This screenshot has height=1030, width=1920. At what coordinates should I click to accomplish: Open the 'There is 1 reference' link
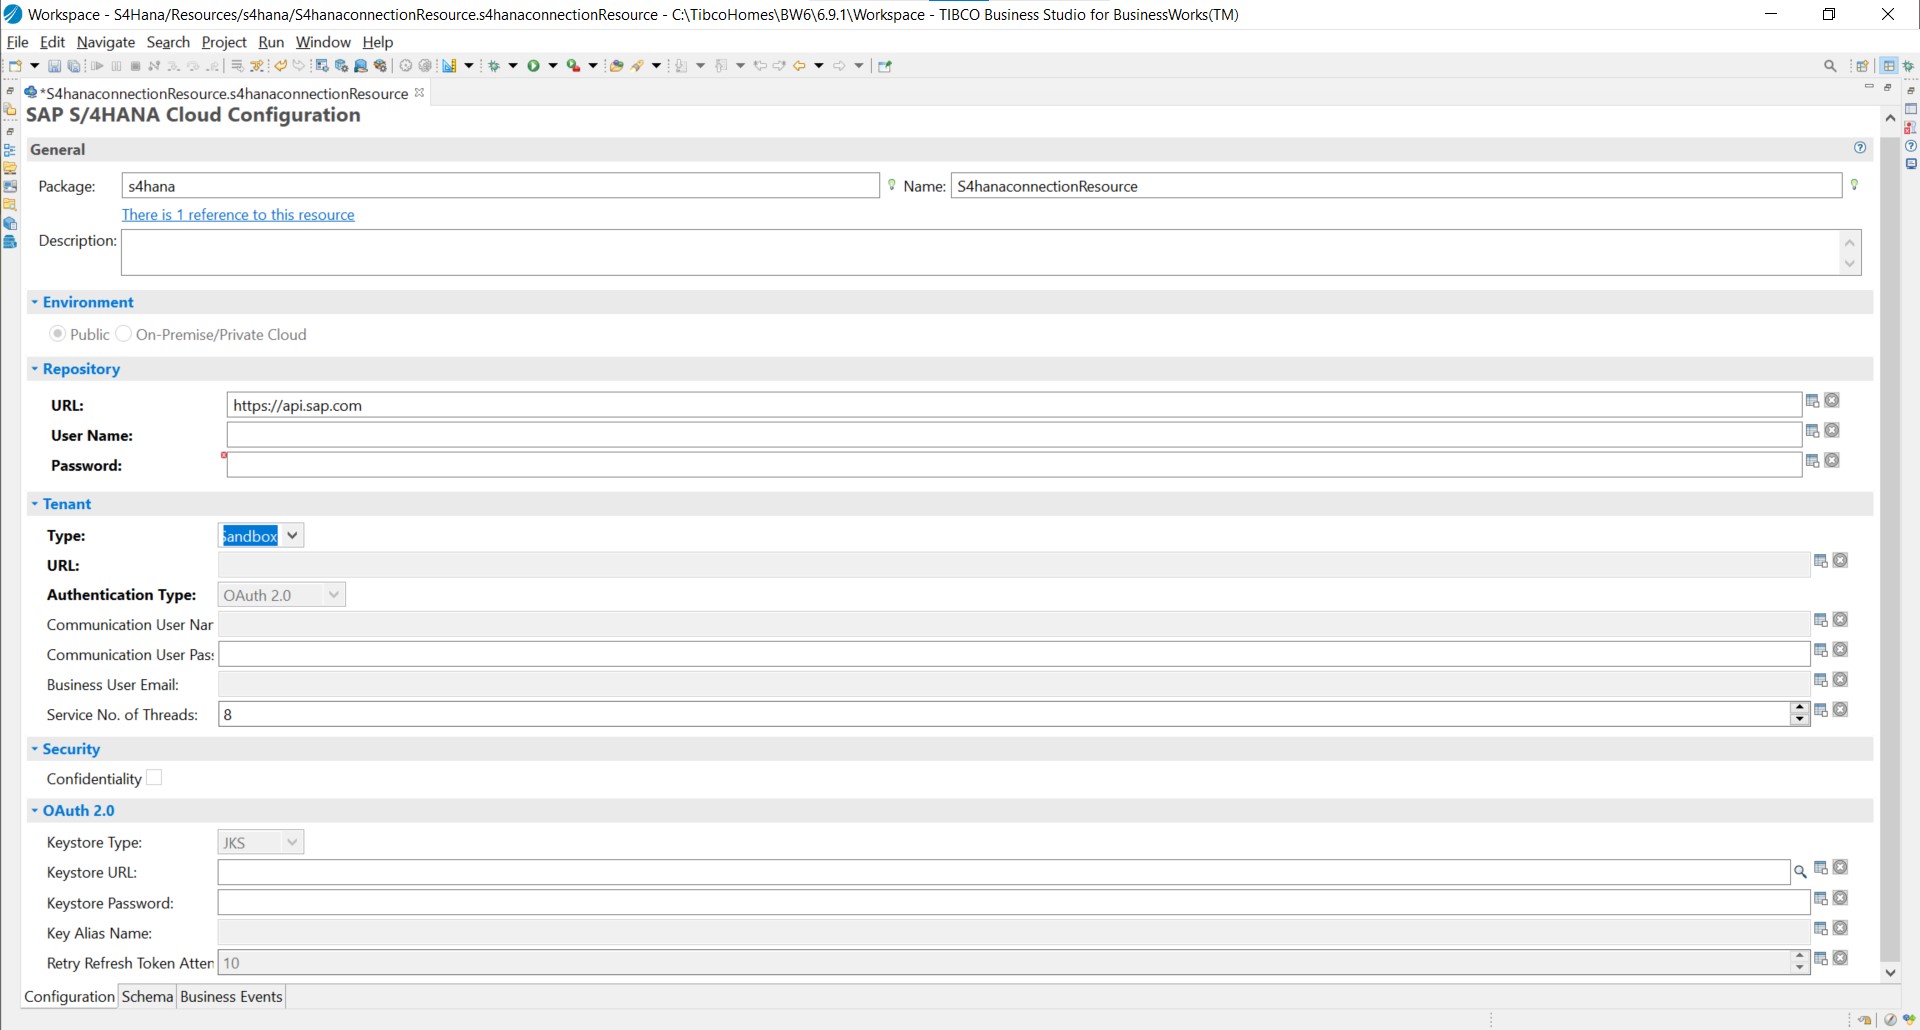click(238, 215)
